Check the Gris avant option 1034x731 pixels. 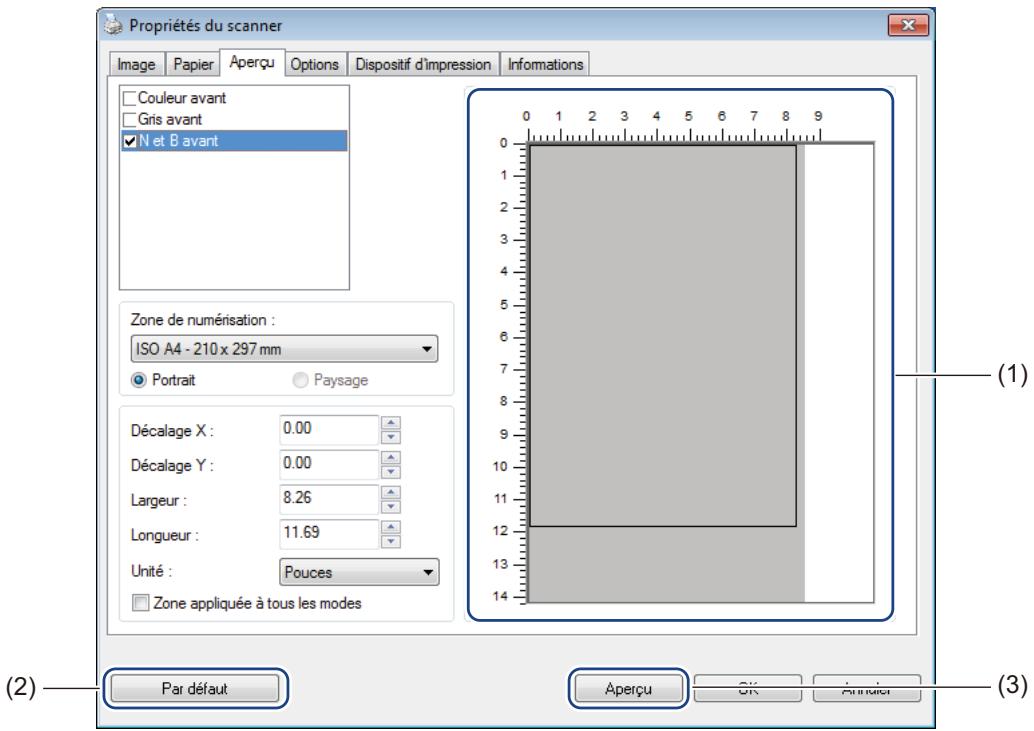tap(130, 119)
